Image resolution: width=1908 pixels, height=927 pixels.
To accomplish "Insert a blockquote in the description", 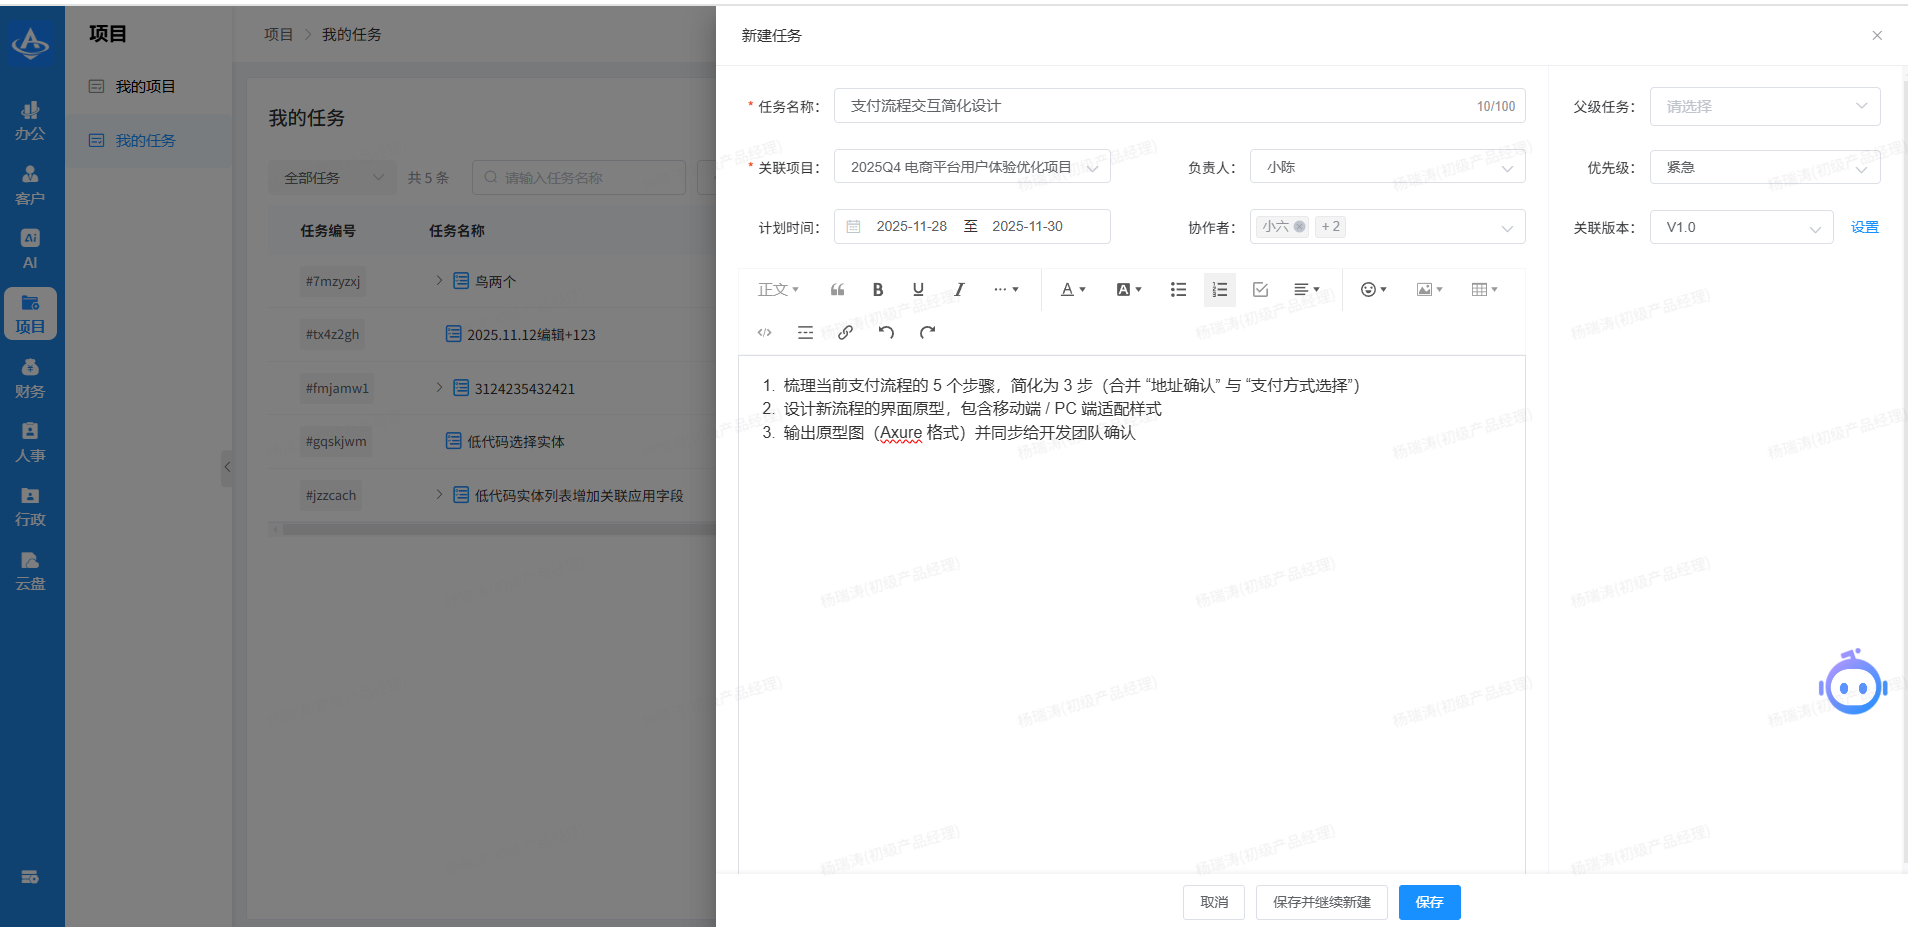I will [837, 290].
